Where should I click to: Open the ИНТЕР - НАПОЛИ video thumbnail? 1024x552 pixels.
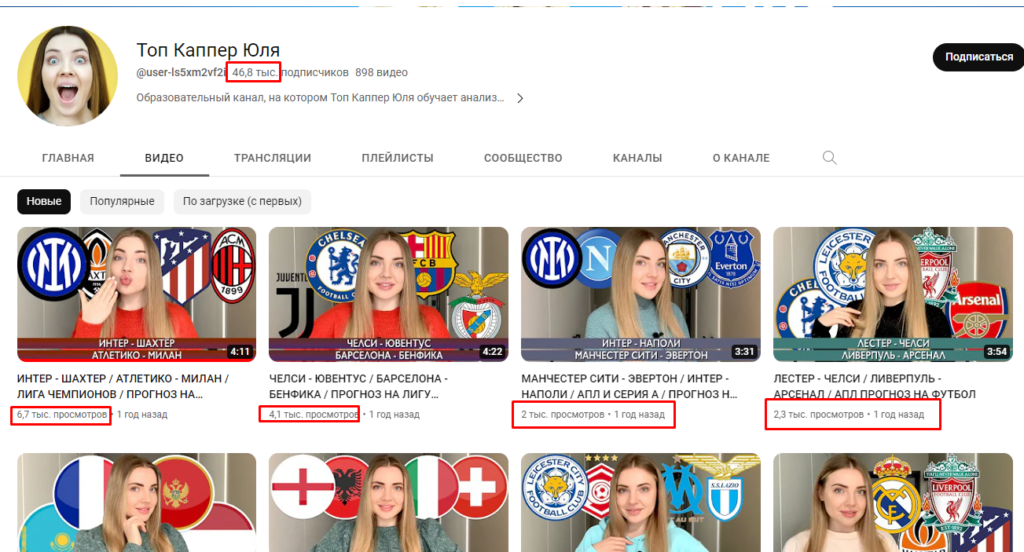click(641, 294)
